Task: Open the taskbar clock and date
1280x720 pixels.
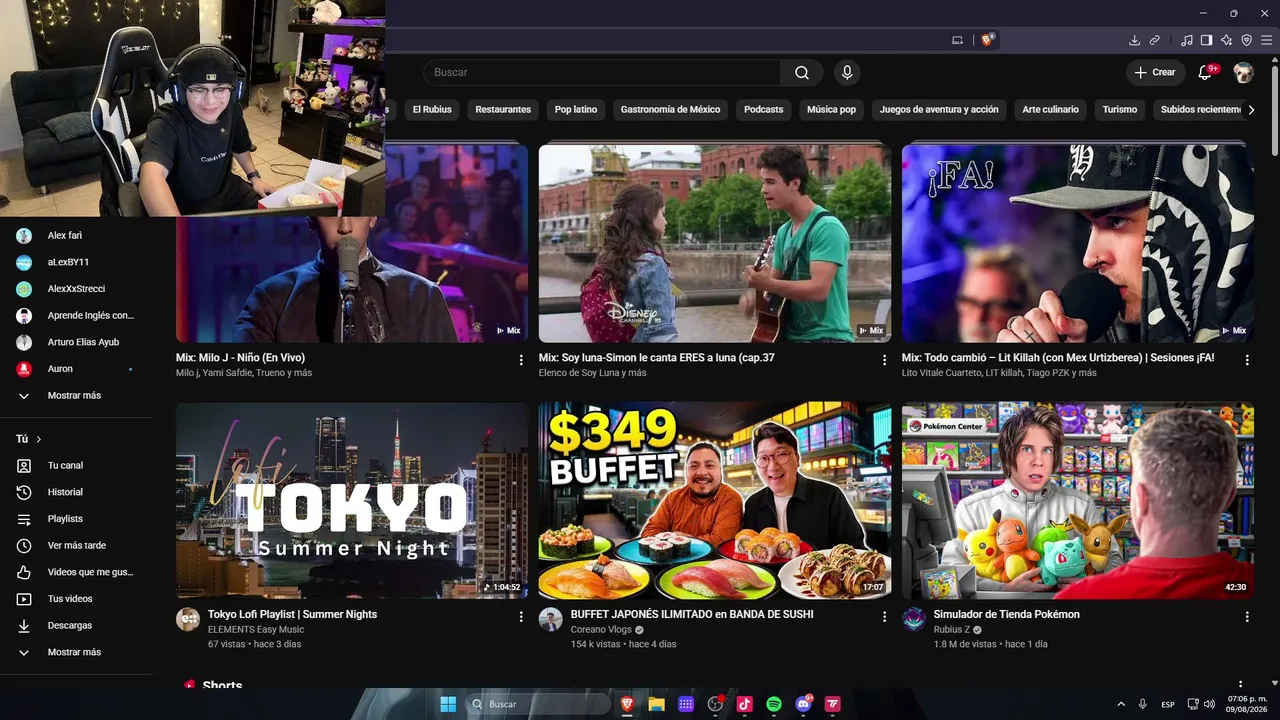Action: [x=1247, y=704]
